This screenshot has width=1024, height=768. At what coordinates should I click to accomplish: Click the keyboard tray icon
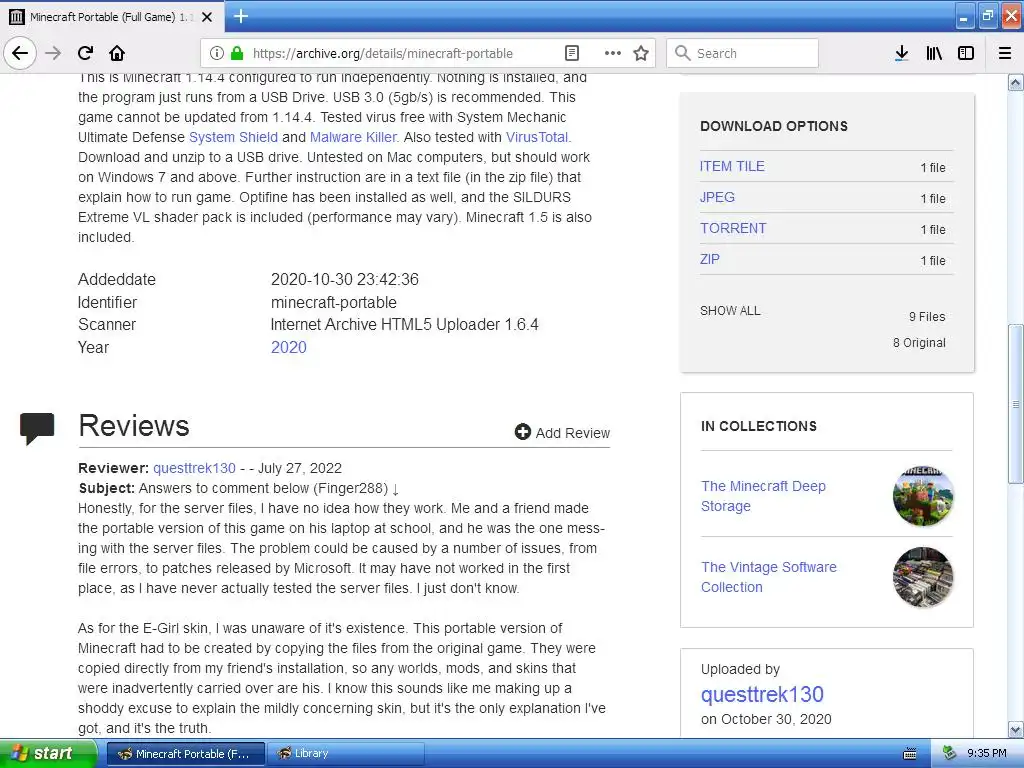(910, 754)
